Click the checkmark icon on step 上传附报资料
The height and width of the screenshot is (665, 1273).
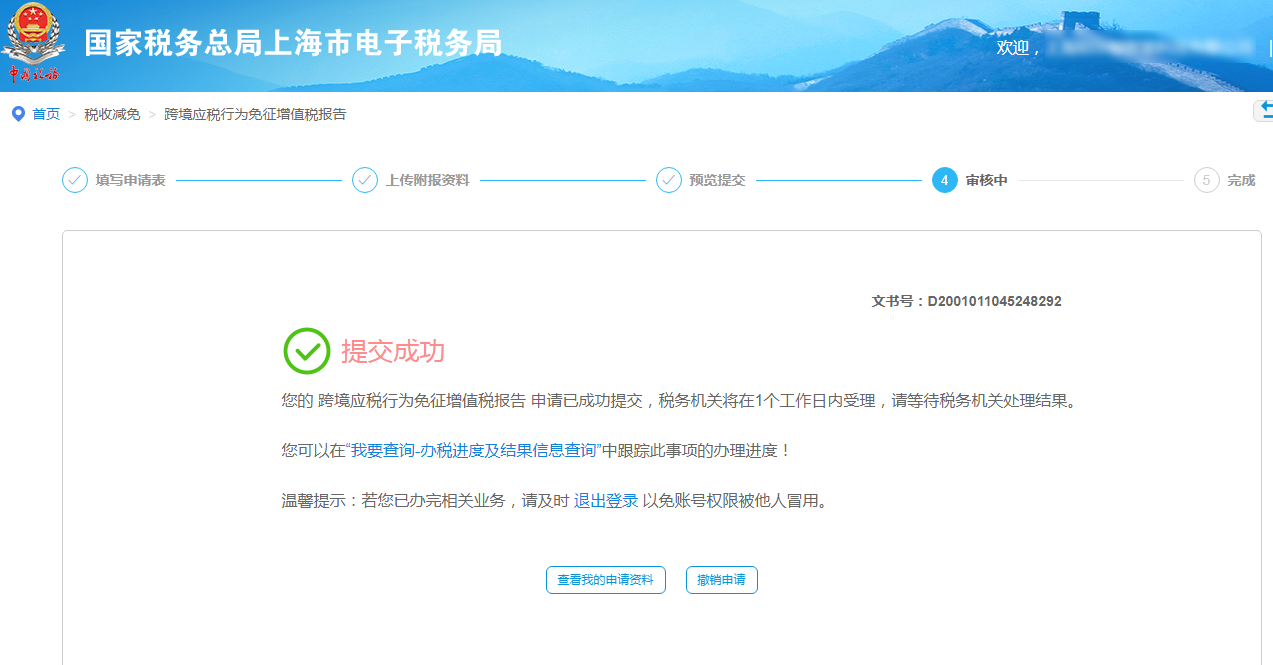364,180
